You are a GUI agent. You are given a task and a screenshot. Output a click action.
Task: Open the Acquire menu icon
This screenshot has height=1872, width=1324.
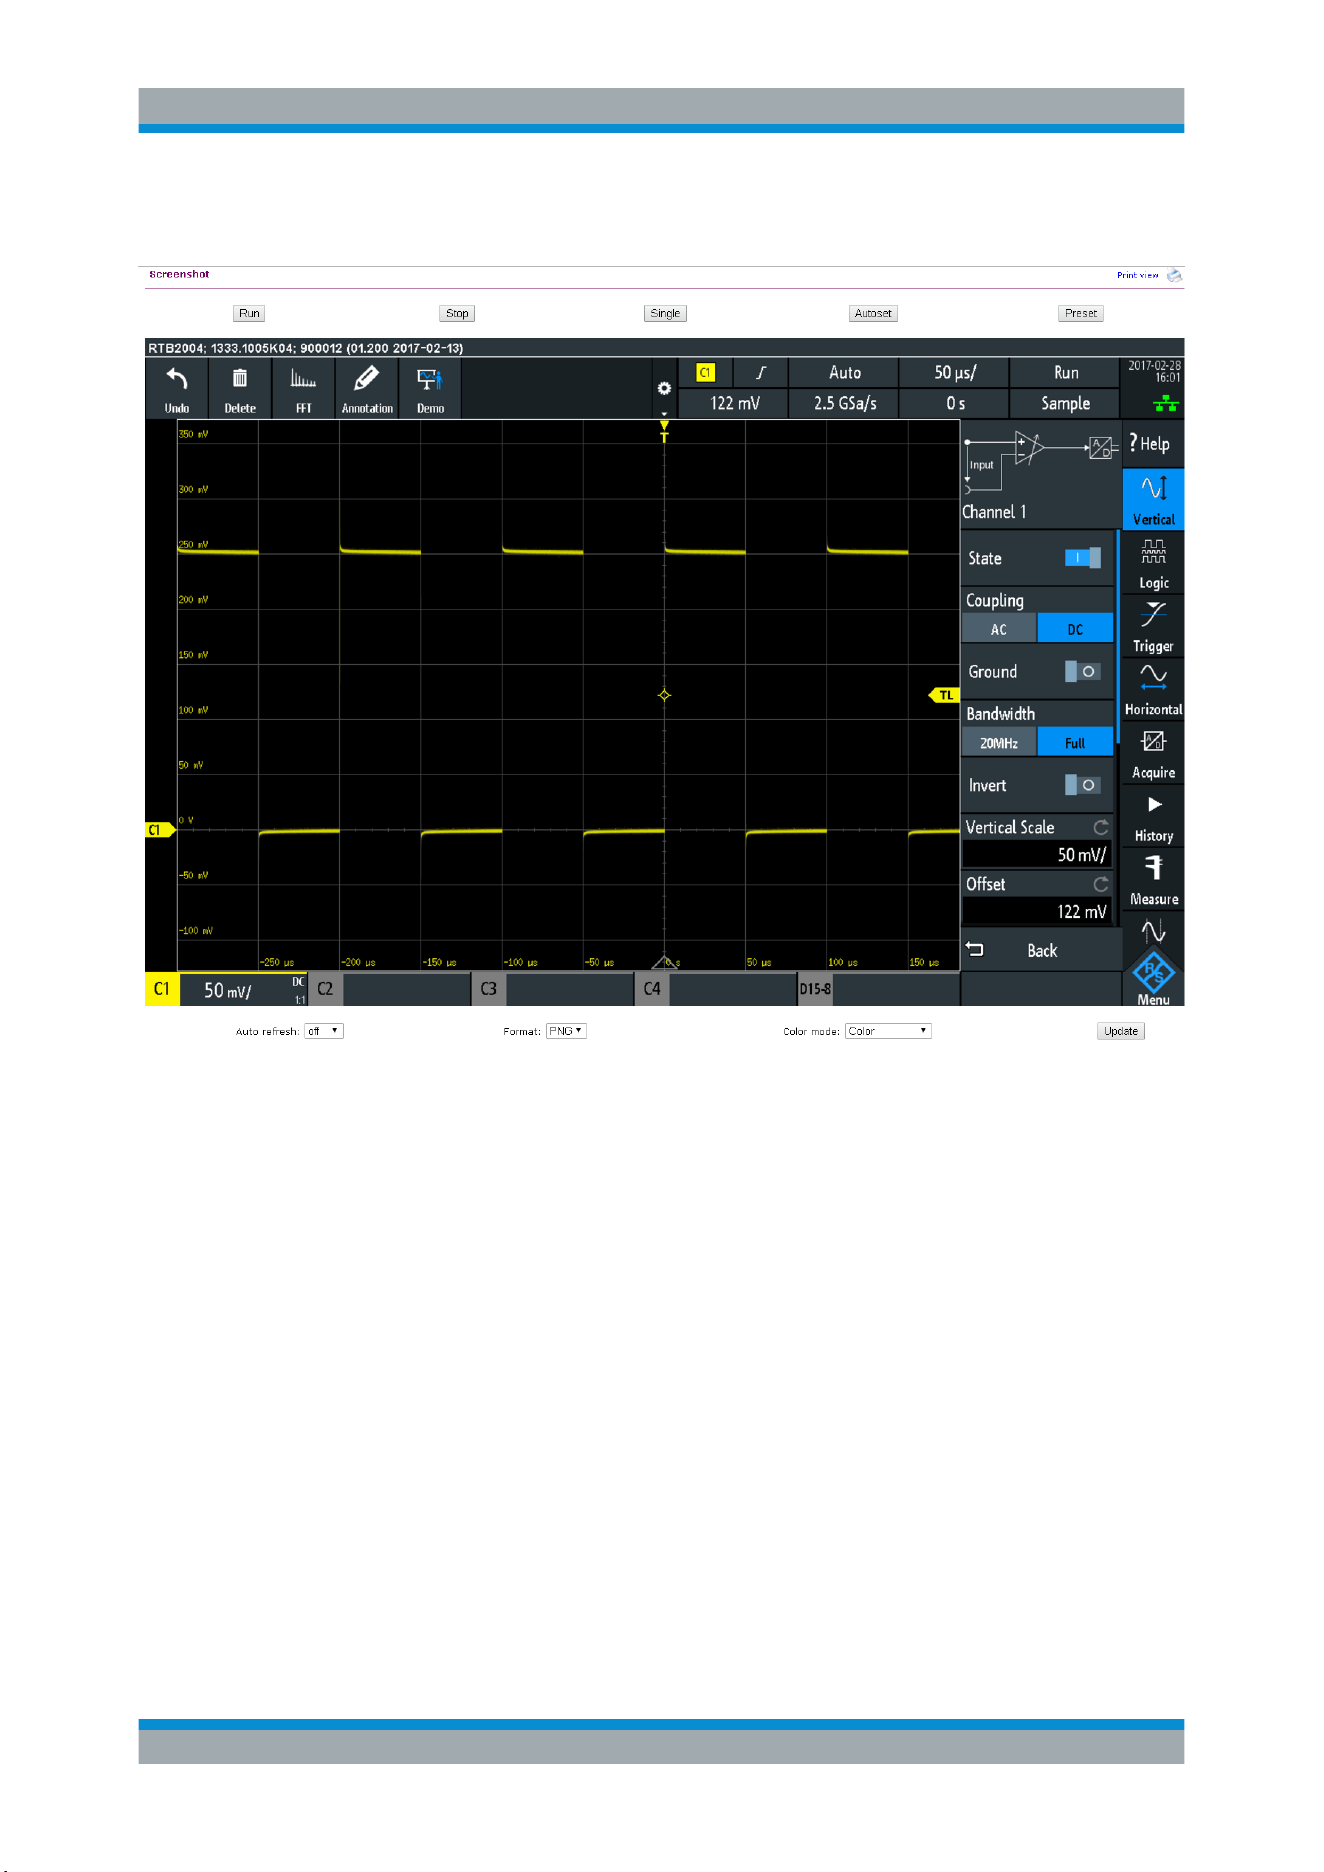1153,753
